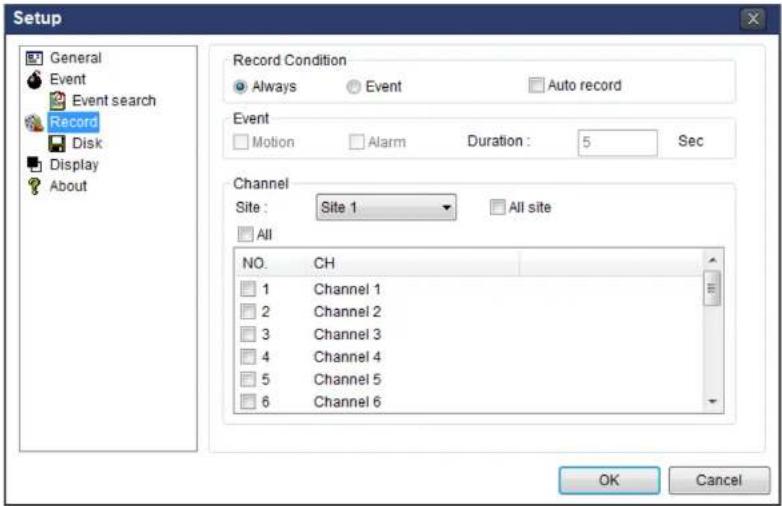Click the channel list scroll down arrow

(x=712, y=402)
